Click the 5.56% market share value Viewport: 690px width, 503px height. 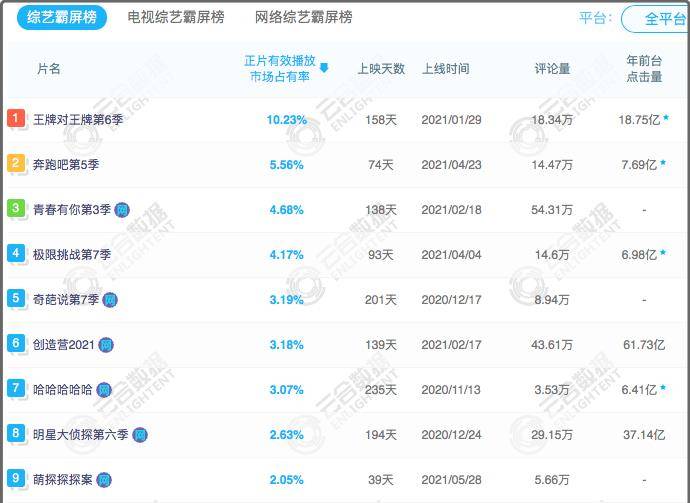click(286, 165)
